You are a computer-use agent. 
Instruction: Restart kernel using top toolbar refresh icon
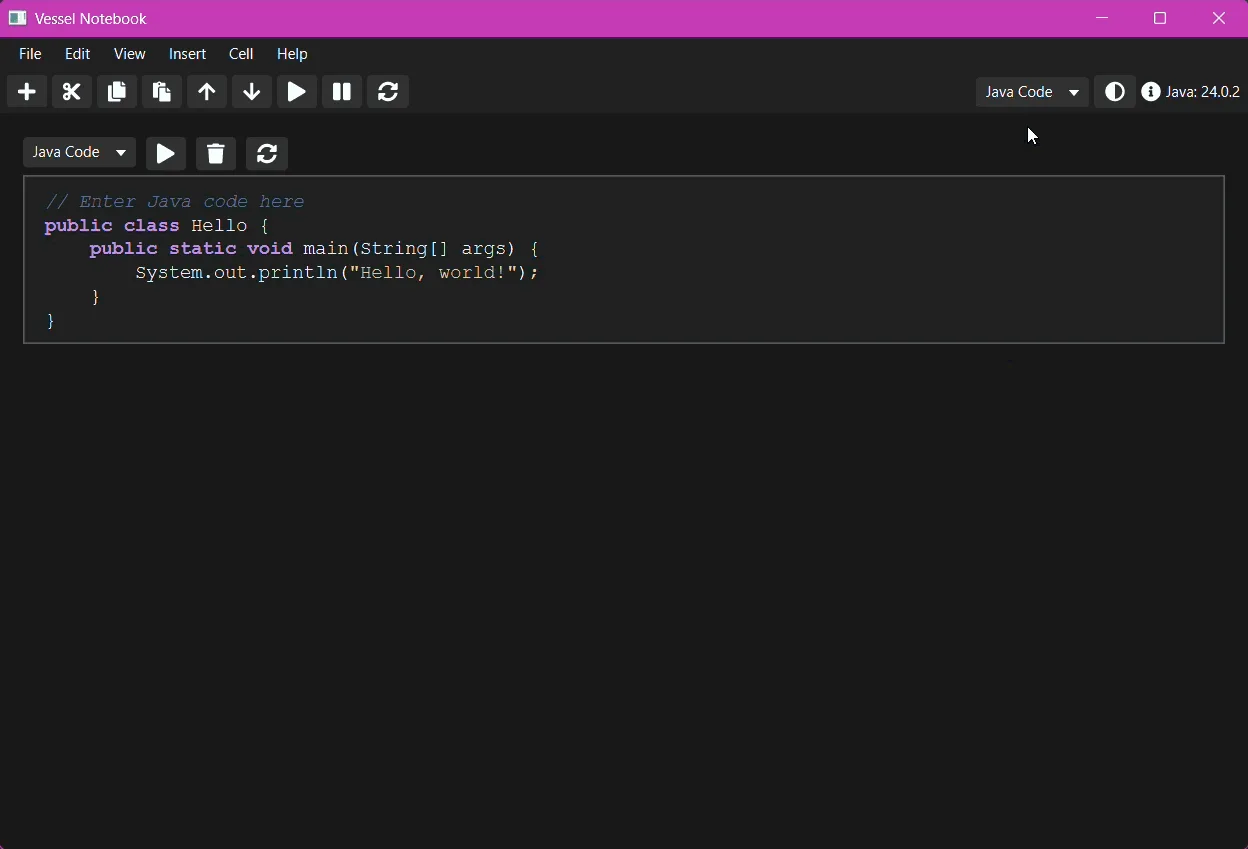click(389, 92)
